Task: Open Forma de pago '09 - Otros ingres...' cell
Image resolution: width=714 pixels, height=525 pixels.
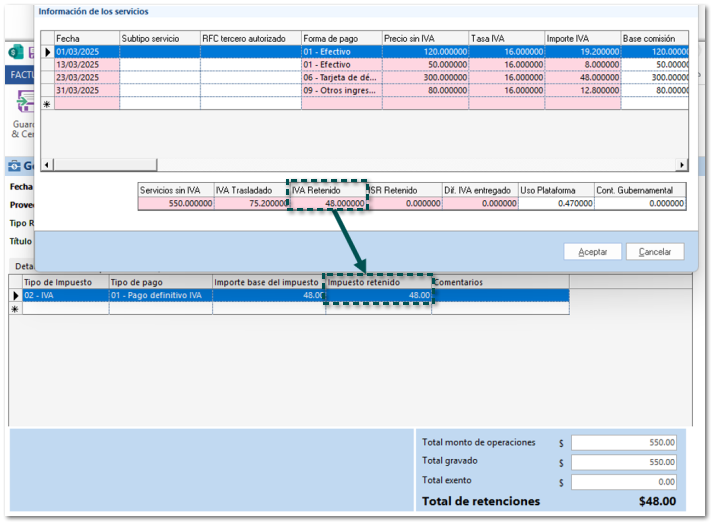Action: pyautogui.click(x=341, y=90)
